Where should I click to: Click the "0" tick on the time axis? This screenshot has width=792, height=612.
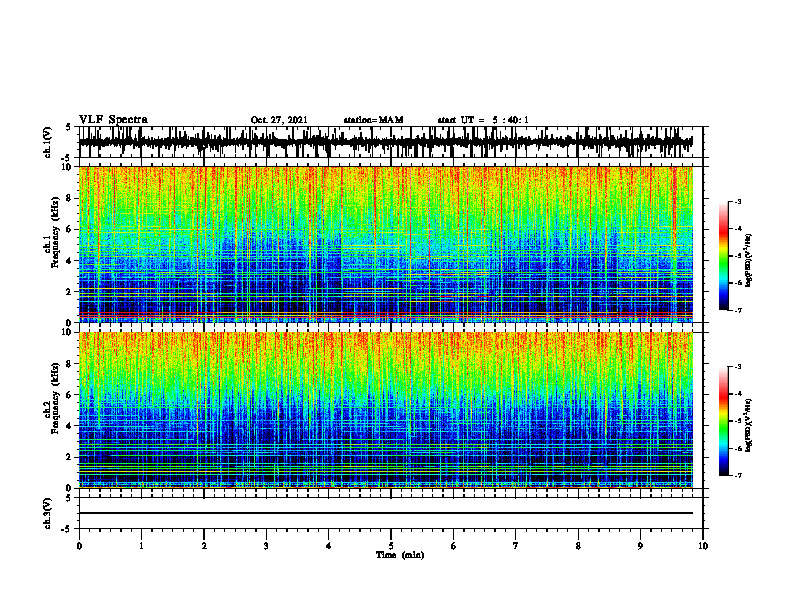[79, 546]
